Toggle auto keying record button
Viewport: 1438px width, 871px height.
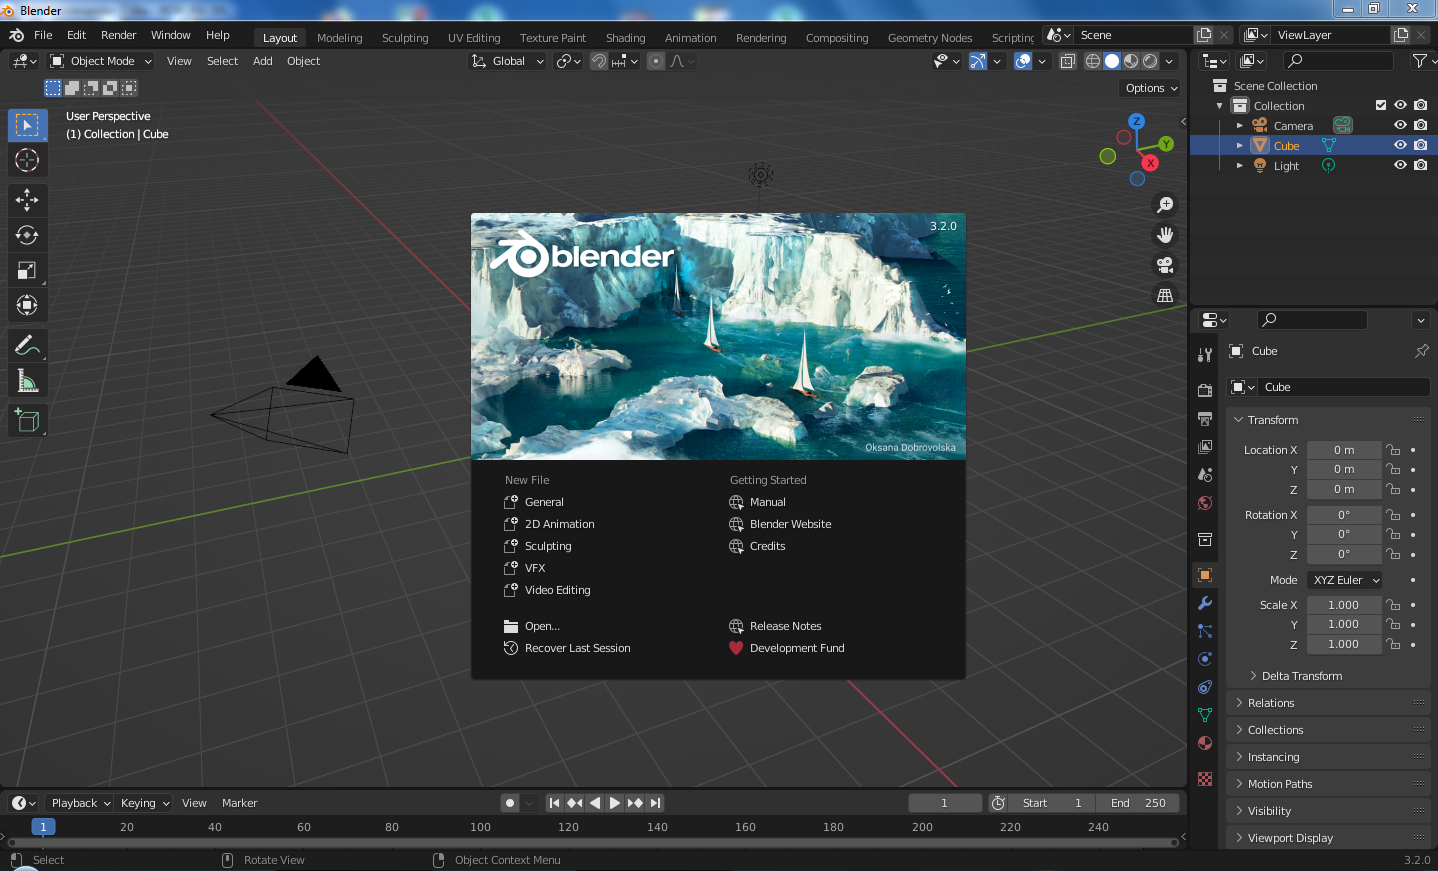[510, 803]
